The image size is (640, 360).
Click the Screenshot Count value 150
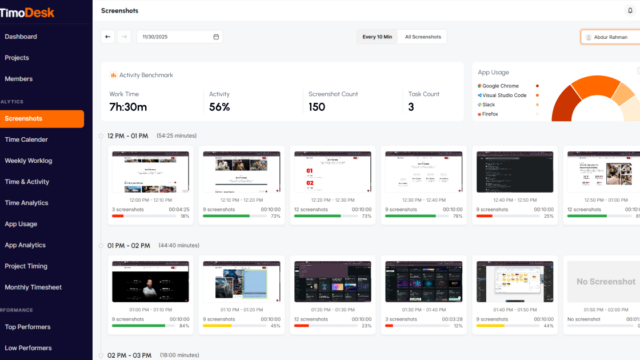pos(317,107)
